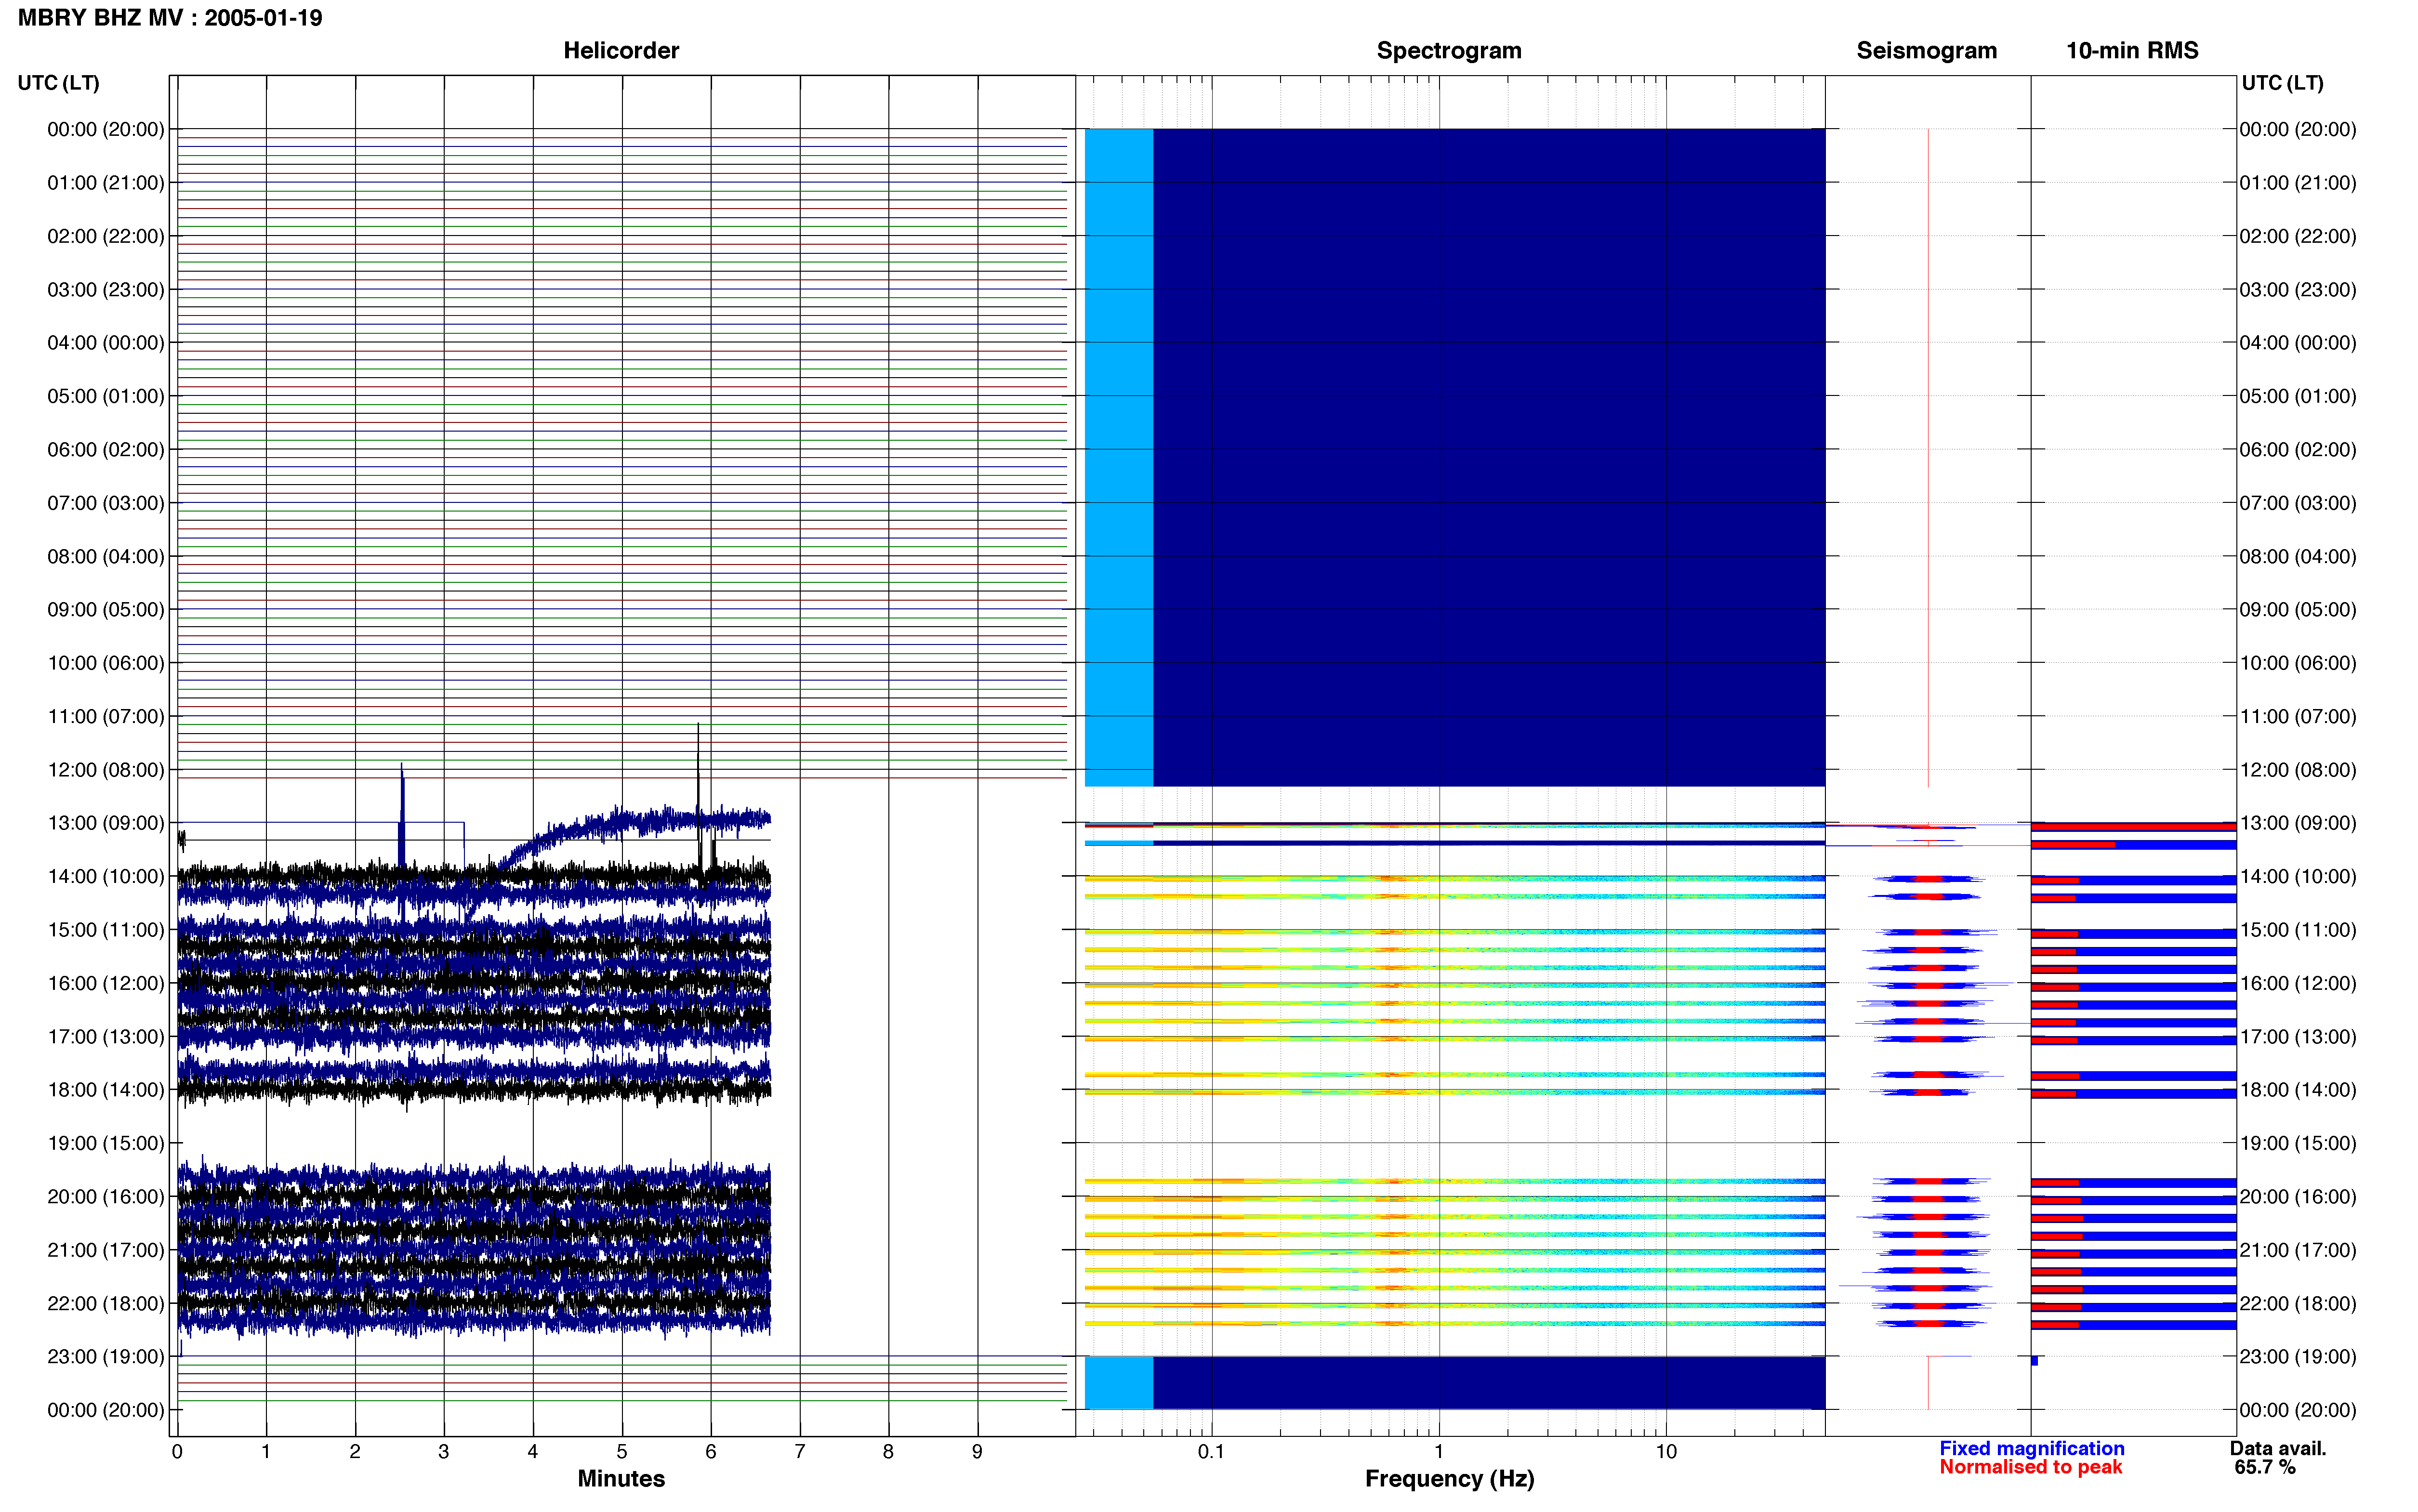Click "08:00 (04:00)" on the Helicorder time axis
This screenshot has width=2418, height=1512.
point(106,557)
